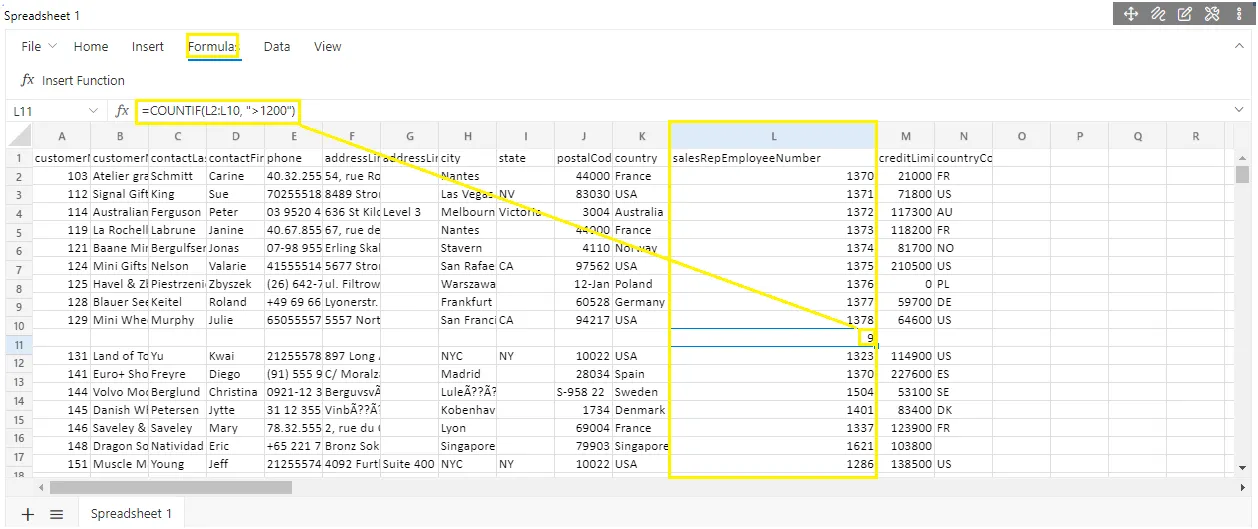Image resolution: width=1258 pixels, height=529 pixels.
Task: Click the Kobenhav city cell
Action: (x=467, y=410)
